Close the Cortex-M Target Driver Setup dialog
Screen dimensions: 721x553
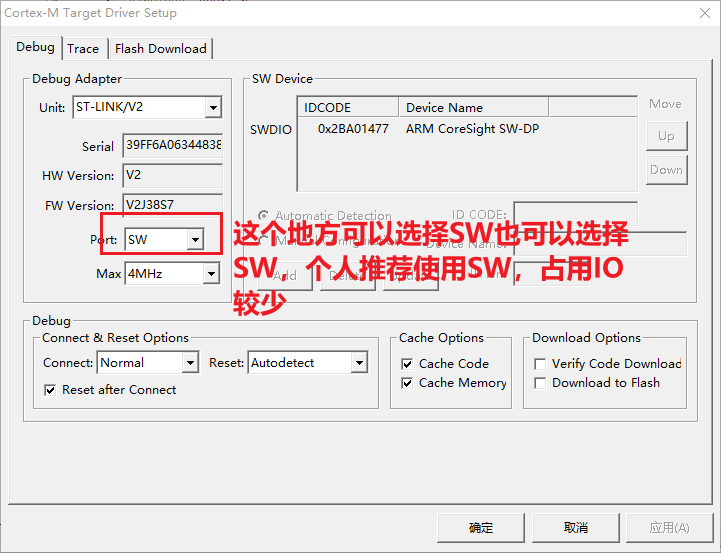coord(705,13)
